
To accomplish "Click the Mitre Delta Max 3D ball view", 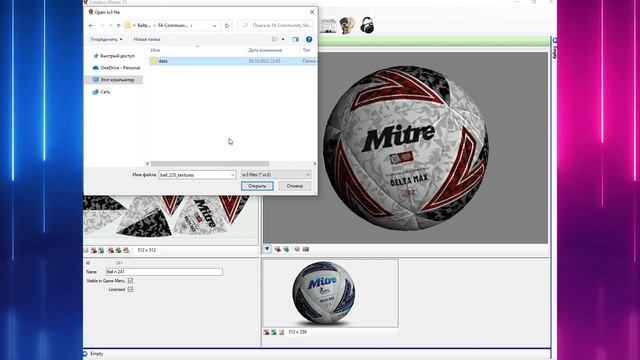I will coord(406,148).
